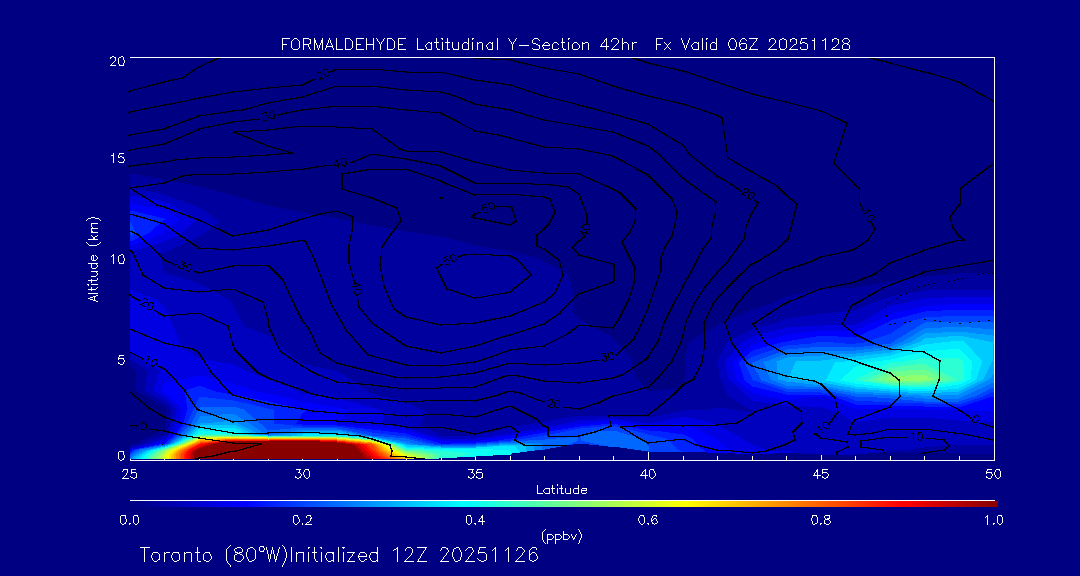Click the 'Toronto (80°W)Initialized 12Z 20251126' caption
The width and height of the screenshot is (1080, 576).
pos(340,555)
